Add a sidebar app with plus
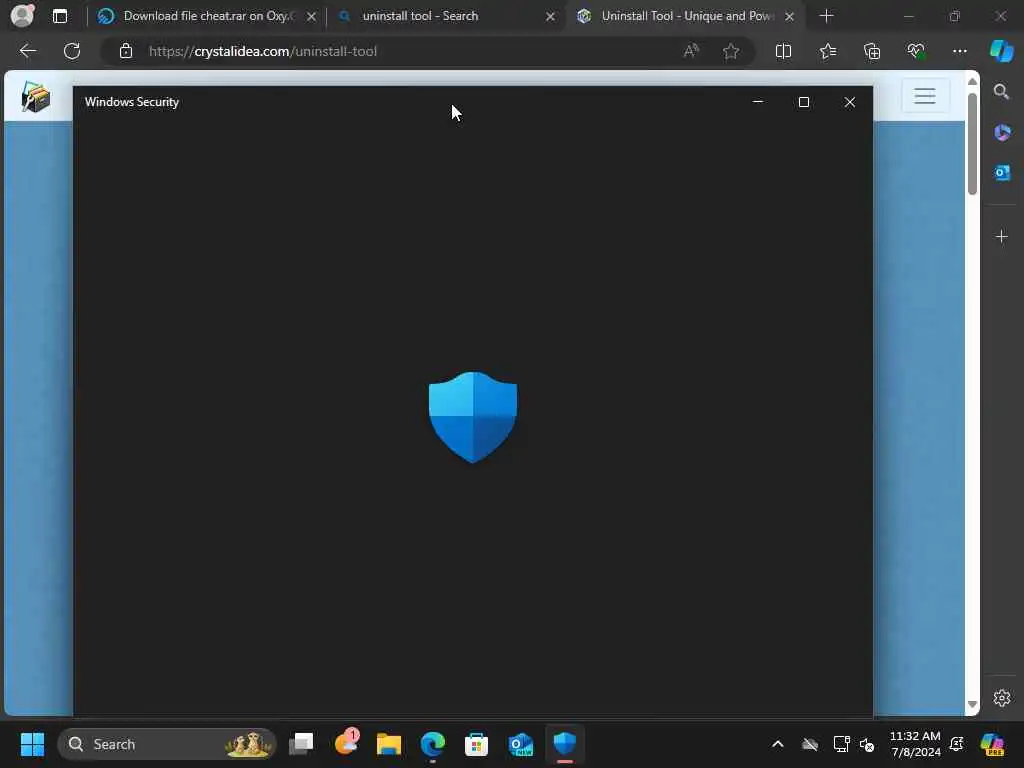Screen dimensions: 1024x768 1002,236
